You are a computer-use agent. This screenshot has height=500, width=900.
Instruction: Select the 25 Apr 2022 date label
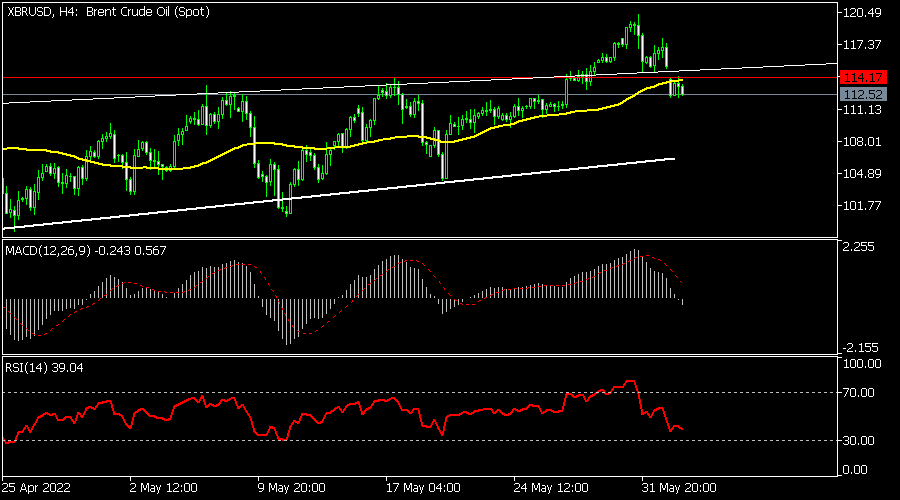36,488
